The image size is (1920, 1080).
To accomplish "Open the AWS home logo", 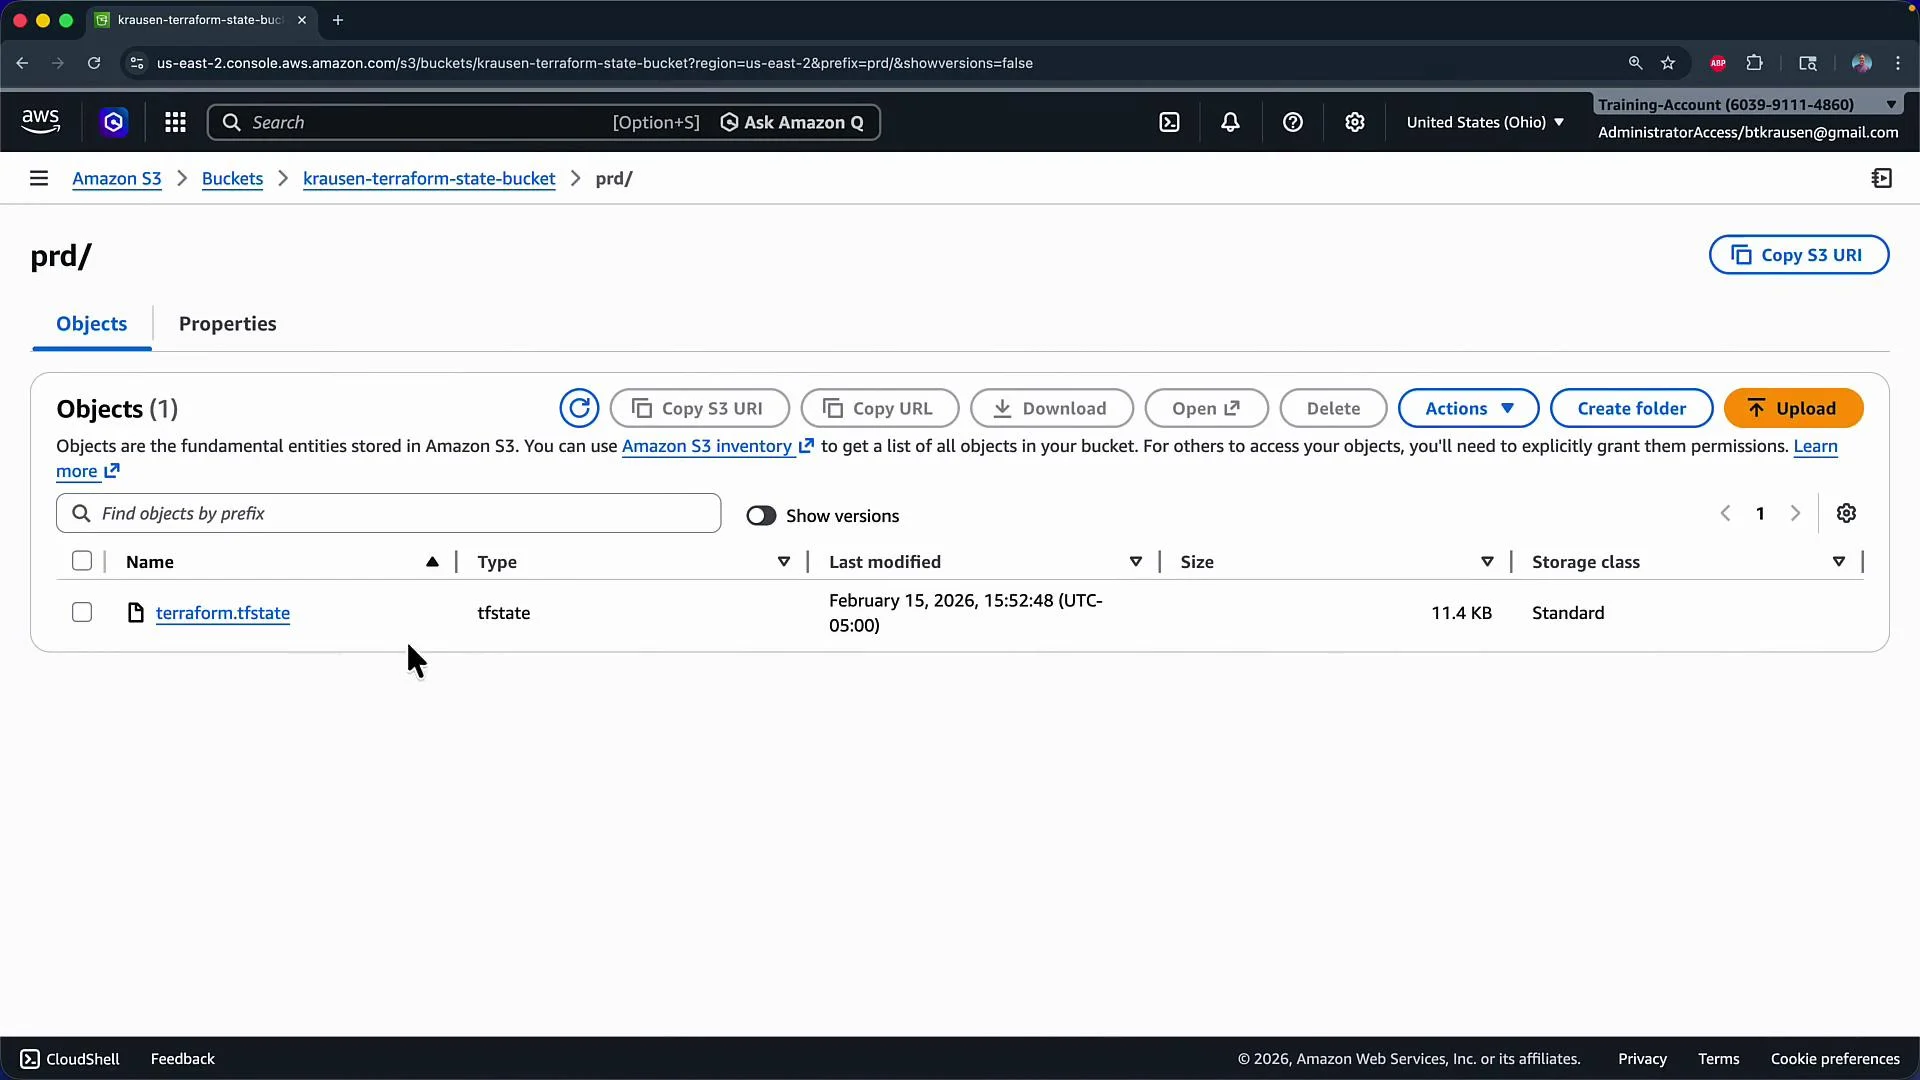I will coord(41,122).
